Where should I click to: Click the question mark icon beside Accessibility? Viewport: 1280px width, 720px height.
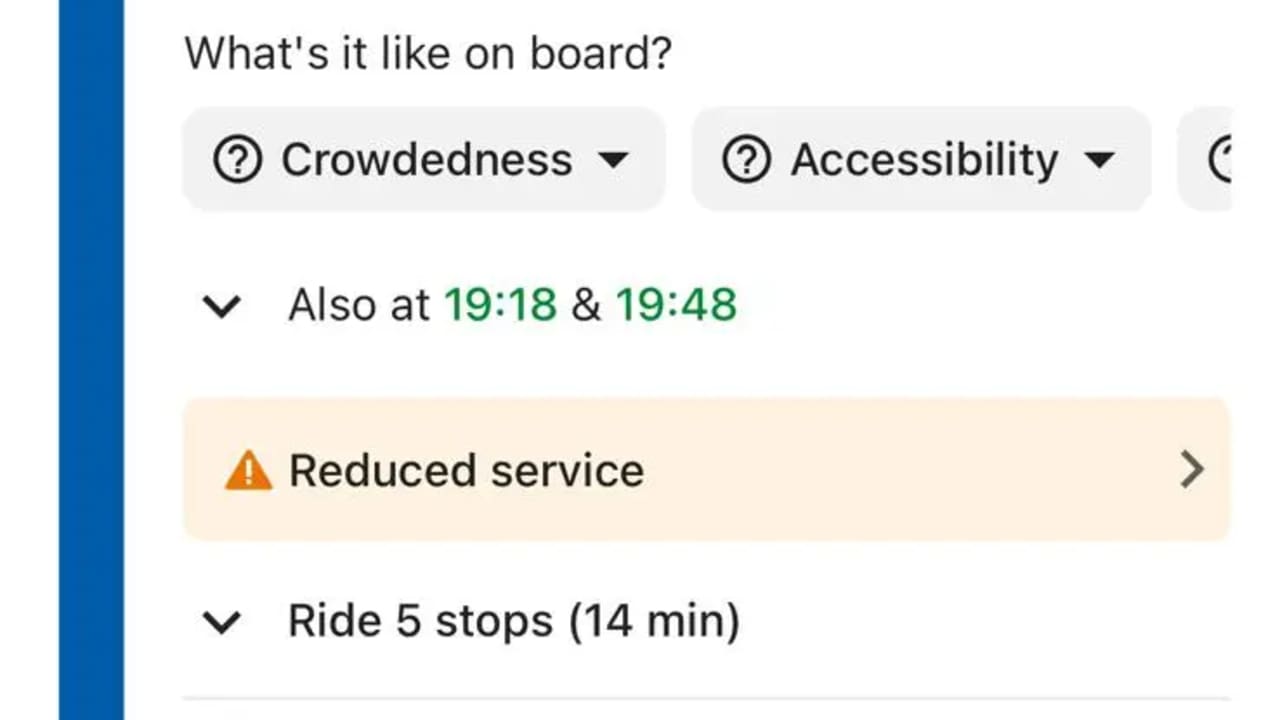pos(747,160)
